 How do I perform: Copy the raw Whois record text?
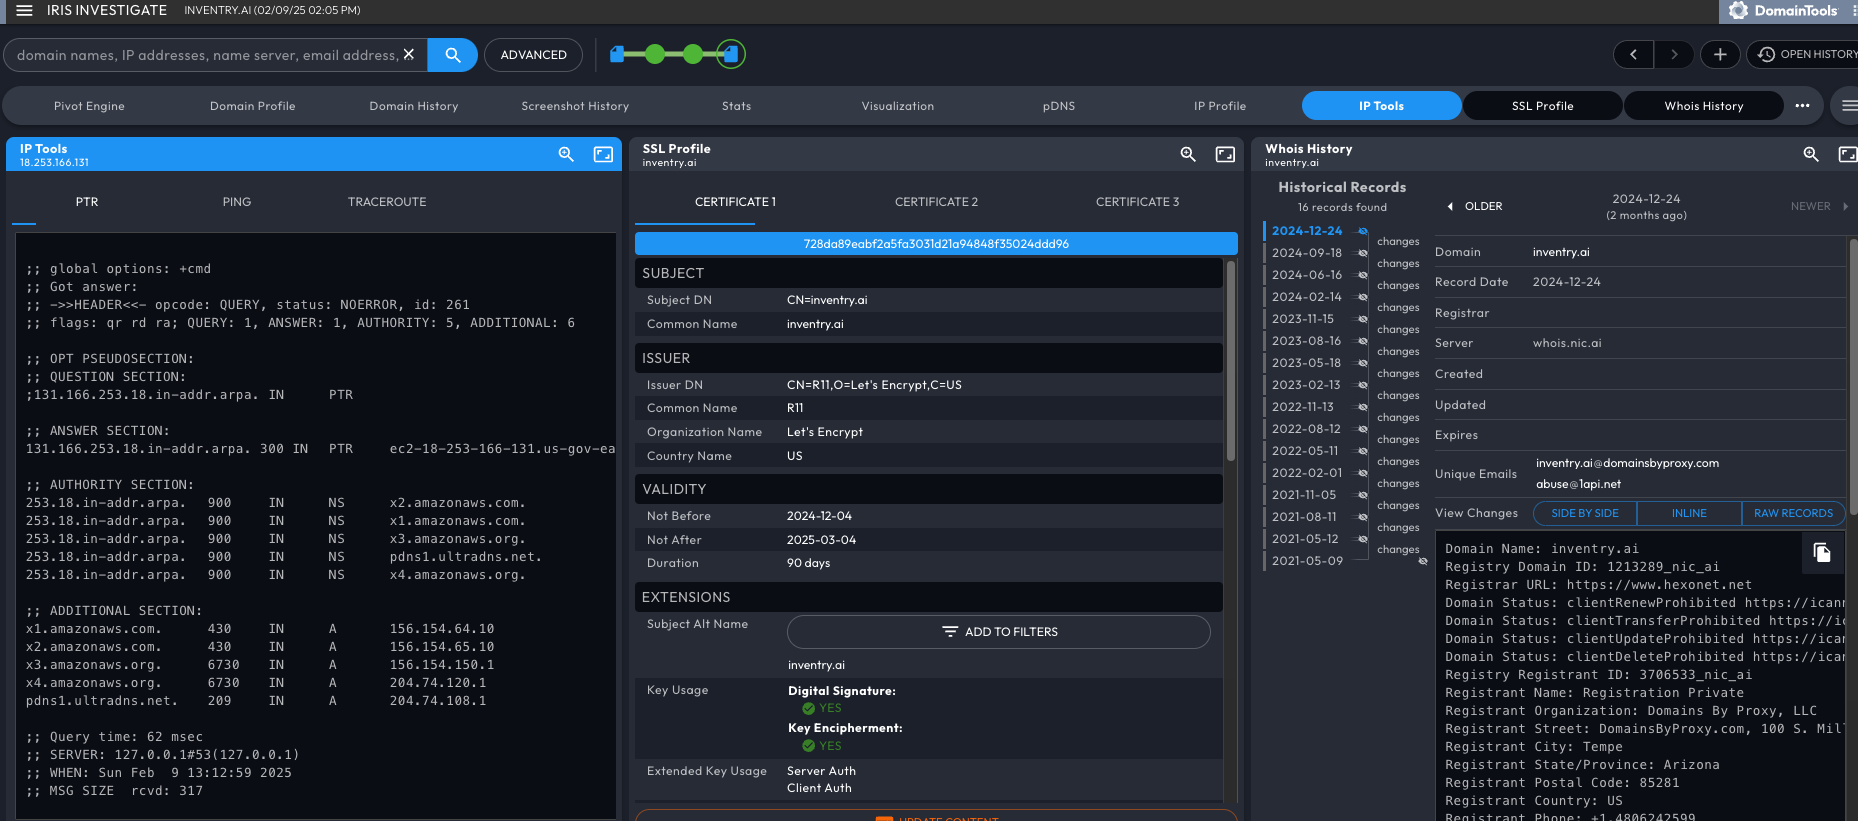pos(1822,552)
